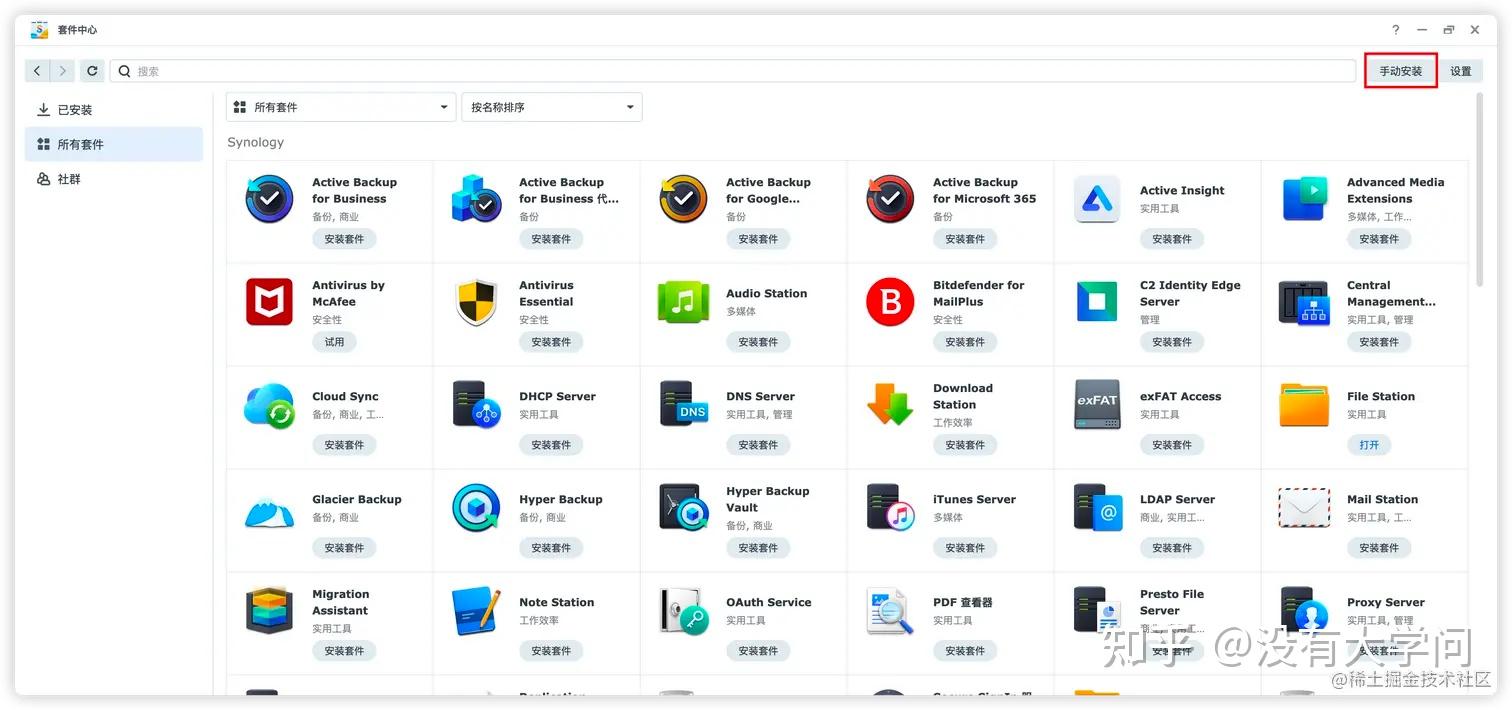The height and width of the screenshot is (710, 1512).
Task: Select the Active Insight icon
Action: [x=1097, y=199]
